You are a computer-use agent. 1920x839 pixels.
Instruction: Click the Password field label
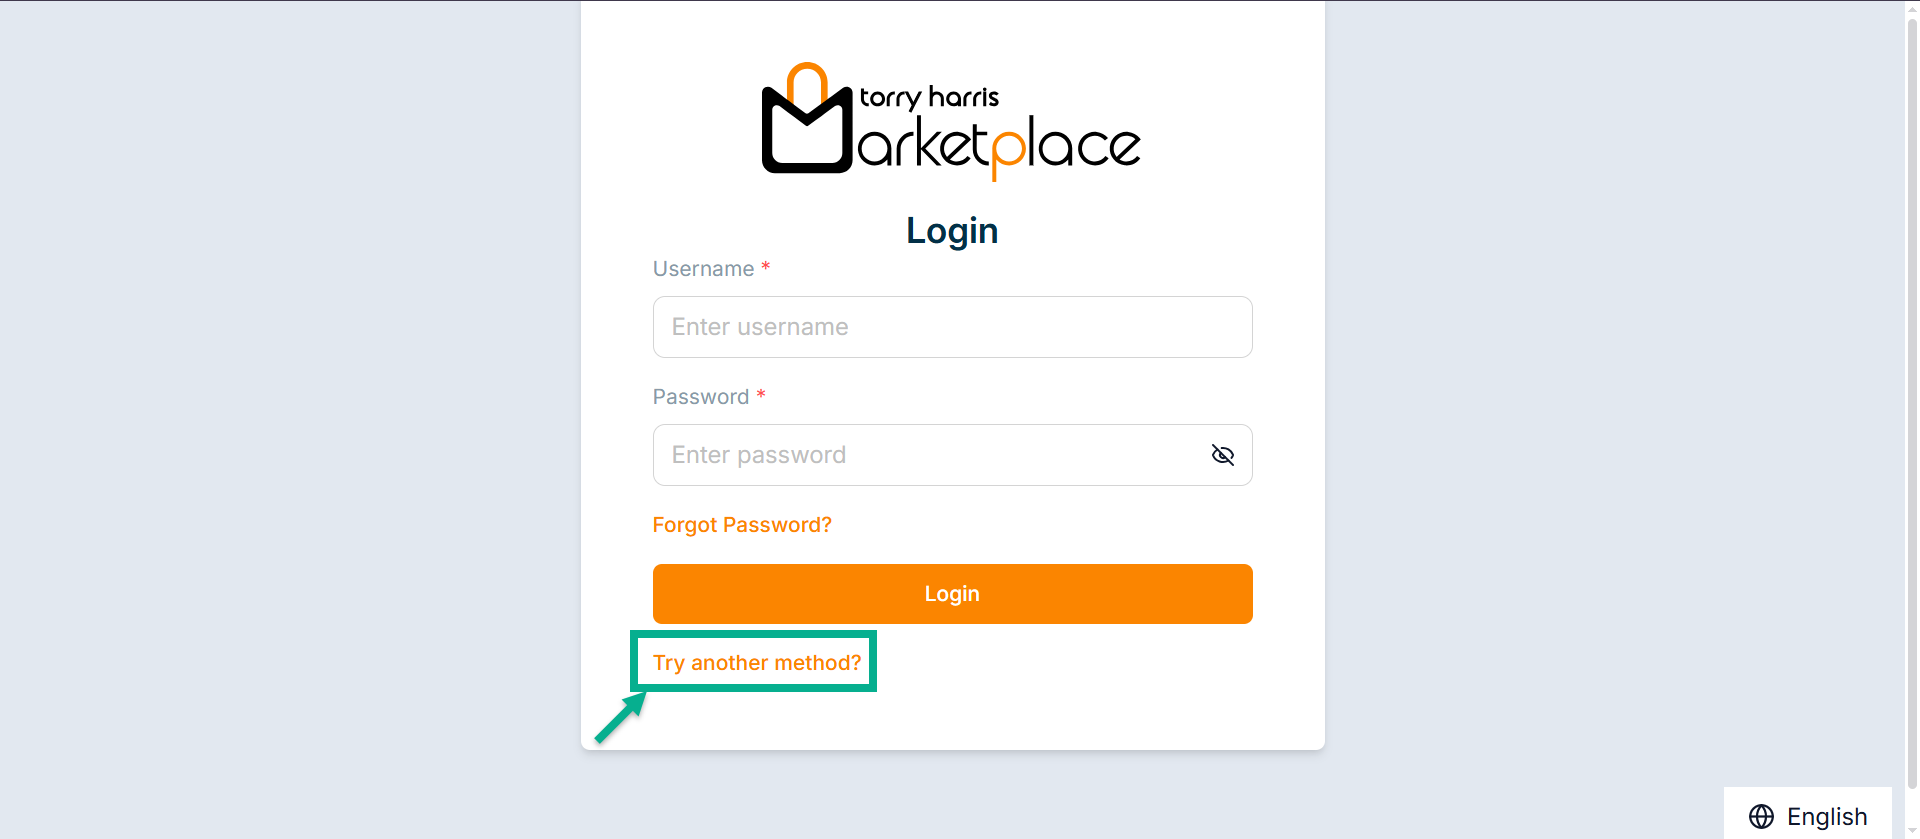[700, 397]
